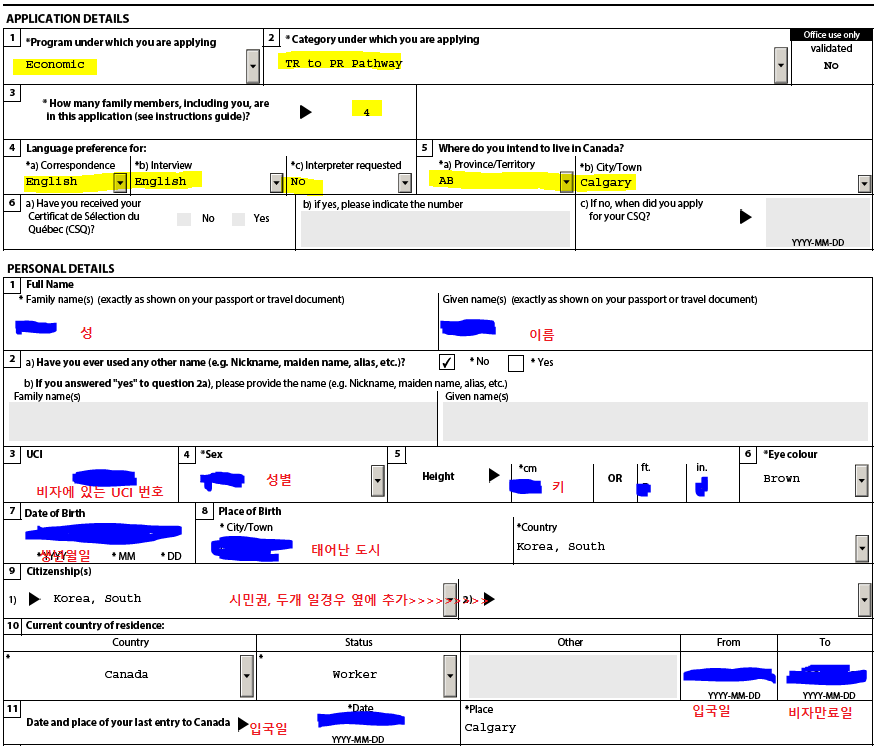Select No for Quebec CSQ received

(184, 219)
